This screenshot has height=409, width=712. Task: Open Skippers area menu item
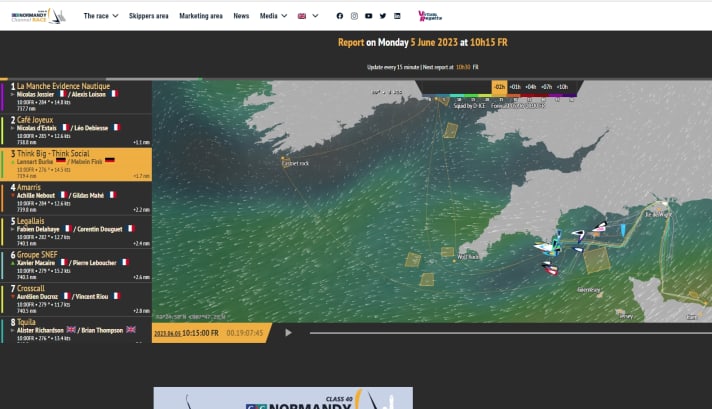click(x=148, y=16)
